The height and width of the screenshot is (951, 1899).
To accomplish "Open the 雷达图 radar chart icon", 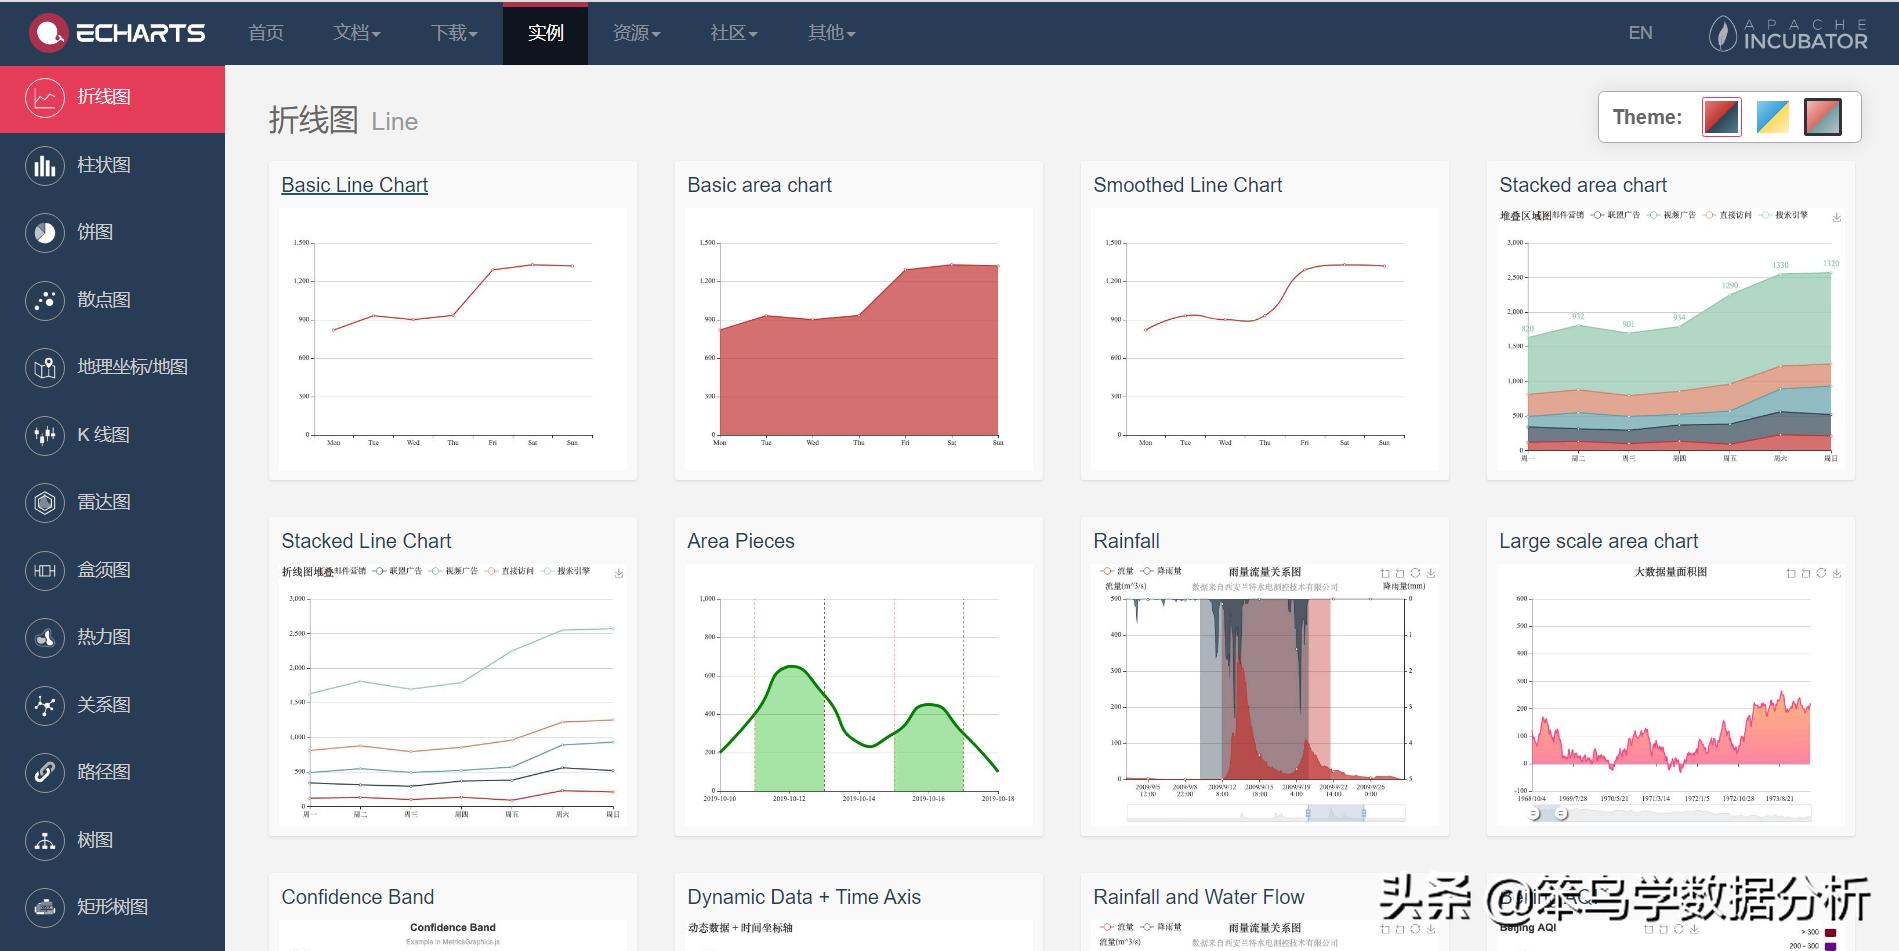I will coord(45,503).
